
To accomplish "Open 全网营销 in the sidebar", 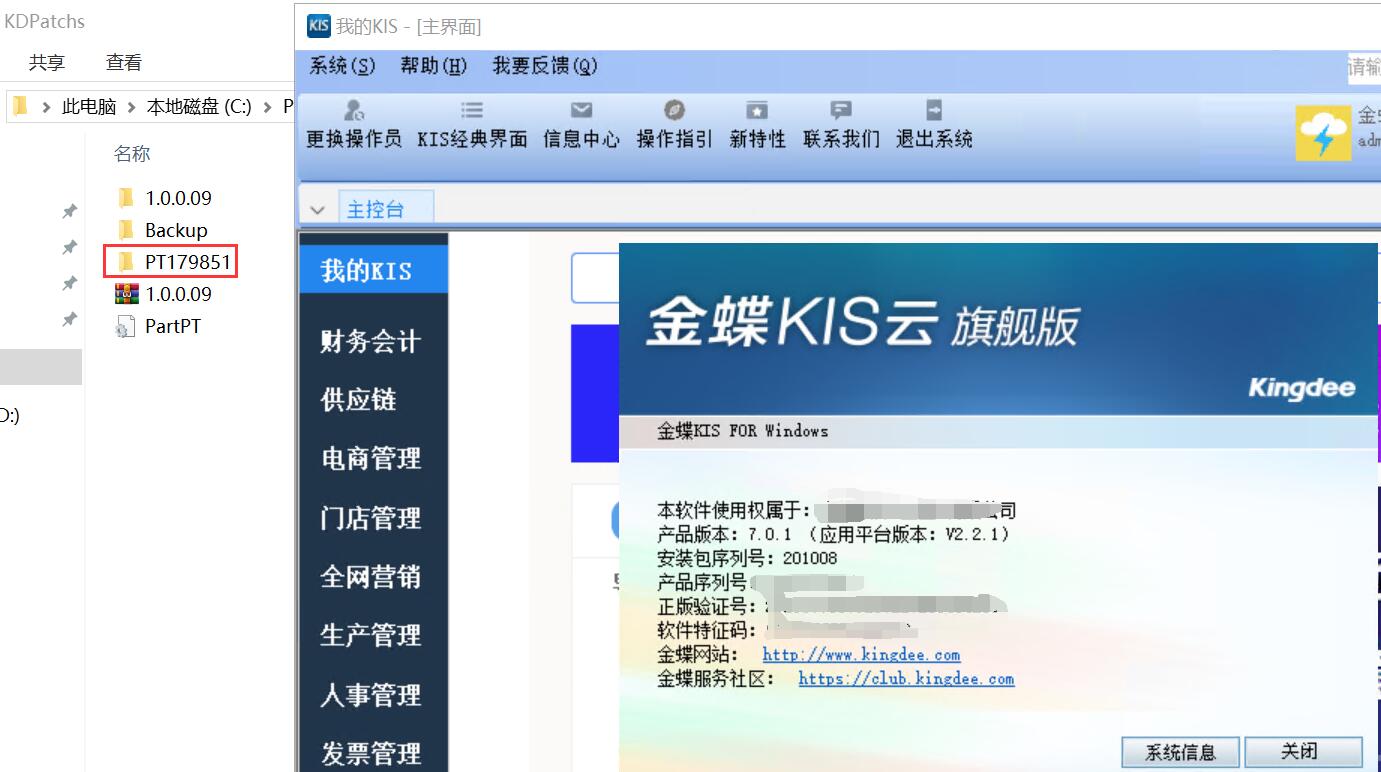I will click(x=373, y=577).
